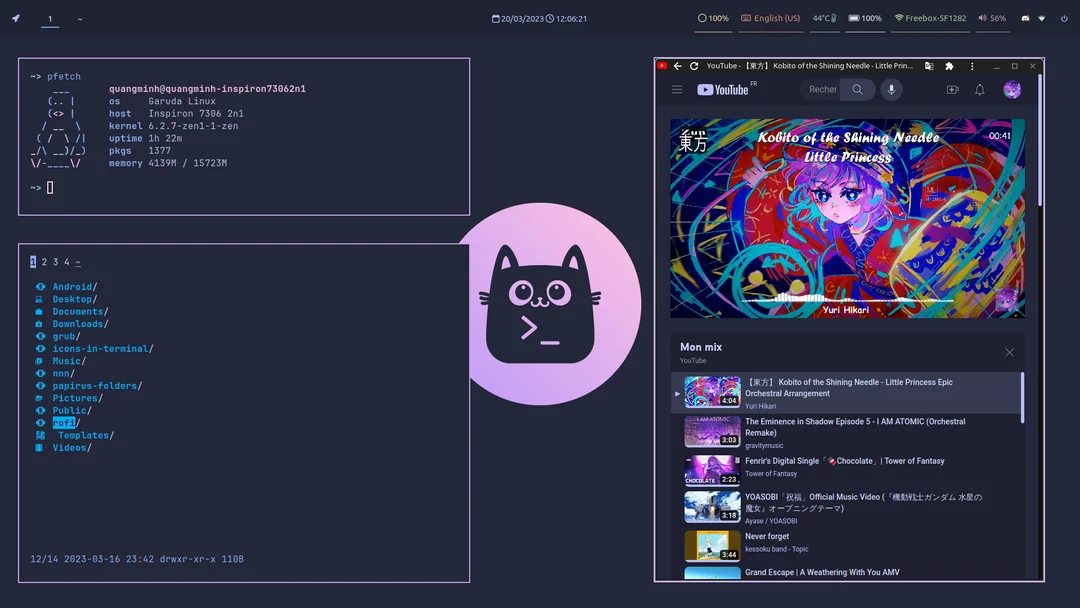The width and height of the screenshot is (1080, 608).
Task: Open the YouTube sidebar hamburger menu
Action: point(677,89)
